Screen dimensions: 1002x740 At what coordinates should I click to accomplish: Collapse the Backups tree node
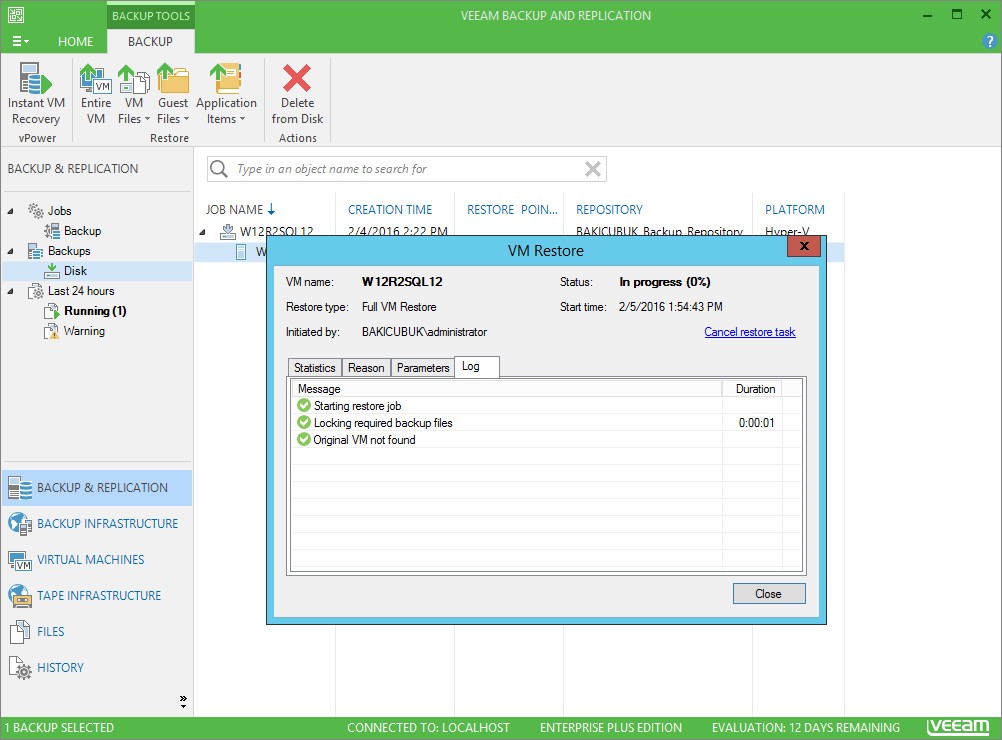tap(10, 251)
